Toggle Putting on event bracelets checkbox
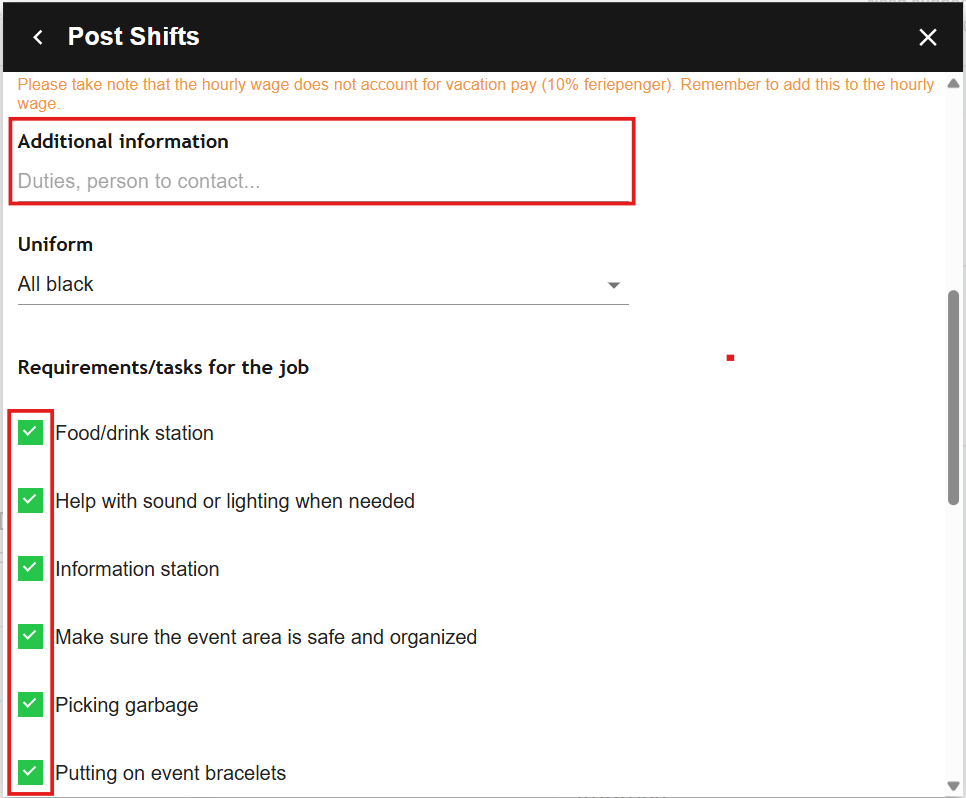This screenshot has width=966, height=798. [x=31, y=772]
